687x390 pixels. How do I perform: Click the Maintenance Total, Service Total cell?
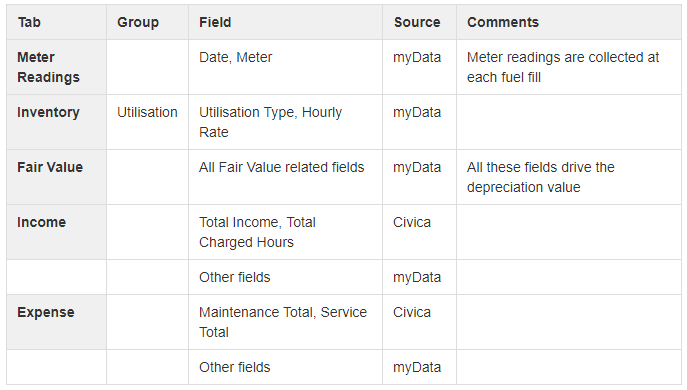[285, 322]
